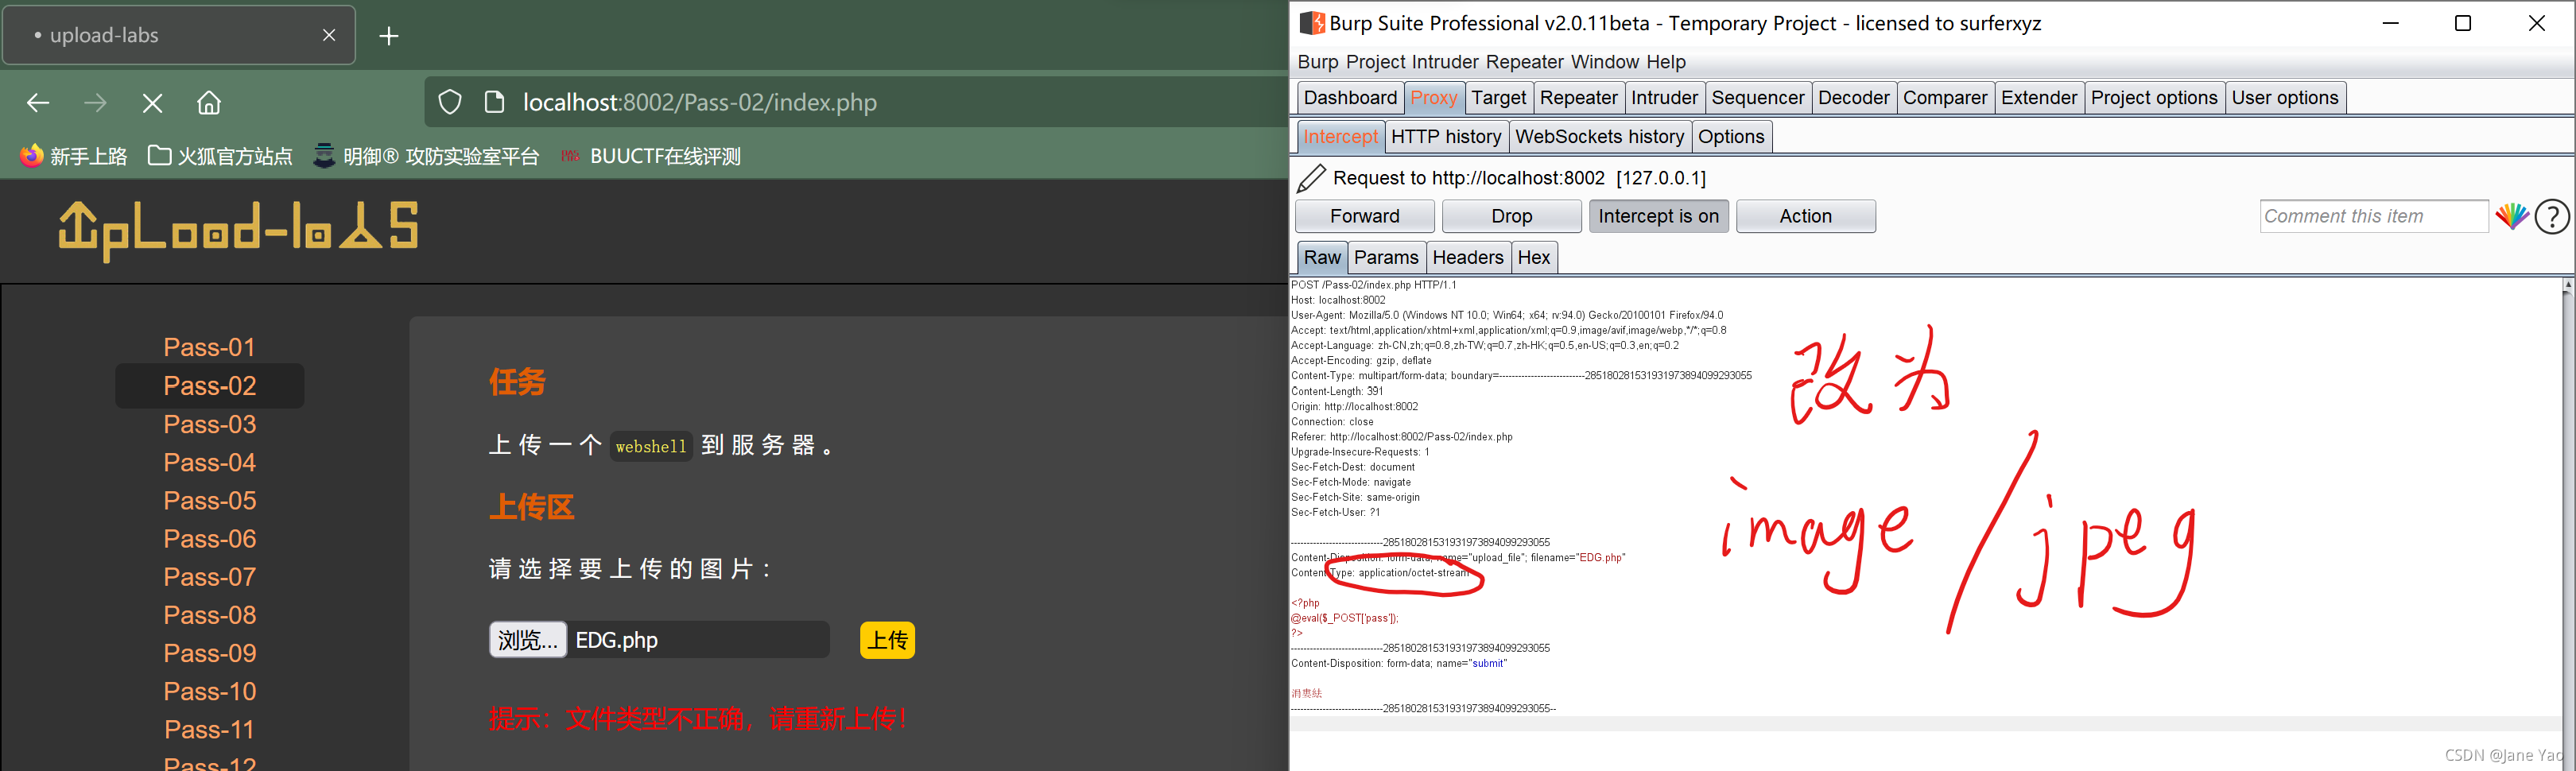The width and height of the screenshot is (2576, 771).
Task: Click the page info icon beside URL
Action: tap(494, 102)
